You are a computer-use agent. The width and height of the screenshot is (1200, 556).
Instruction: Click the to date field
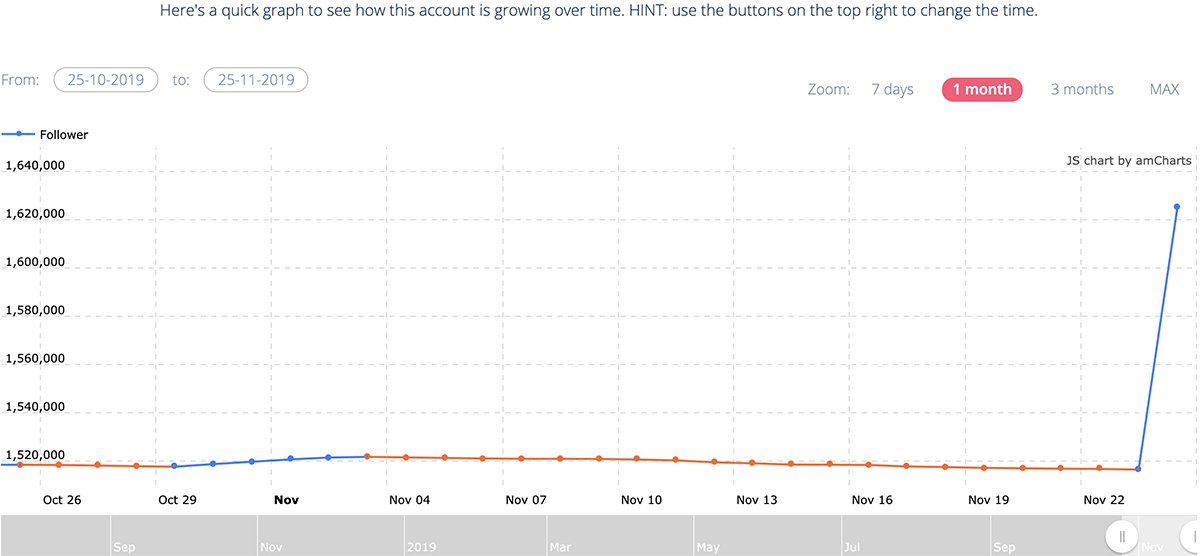(x=255, y=80)
